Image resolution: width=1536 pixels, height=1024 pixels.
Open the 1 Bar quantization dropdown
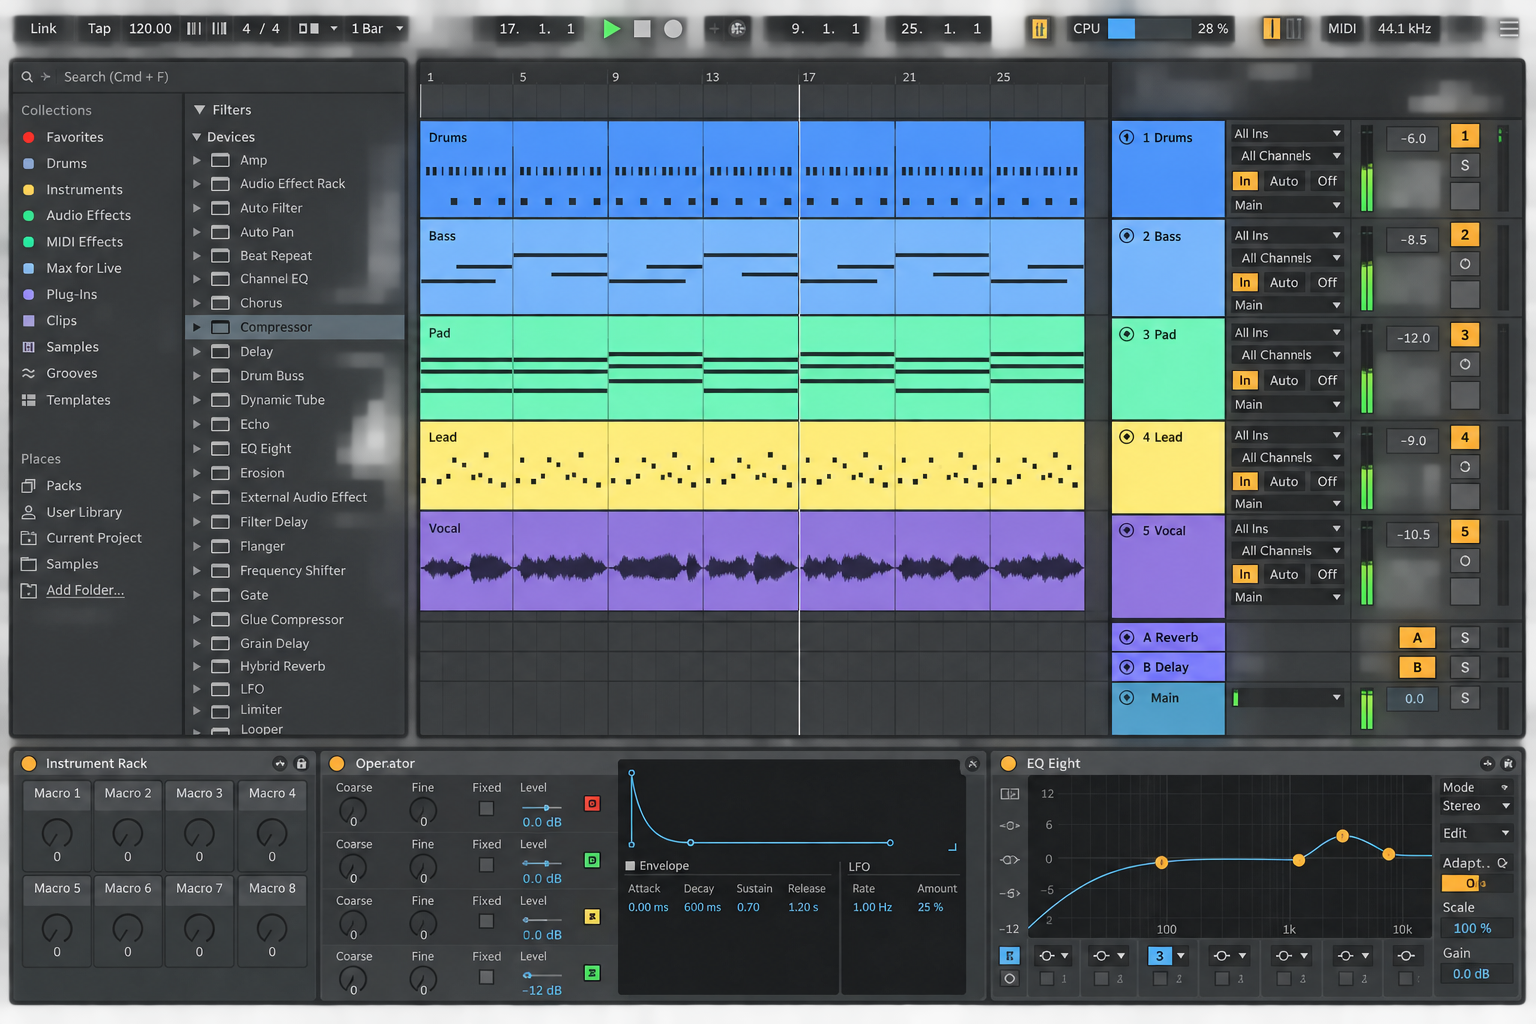point(377,29)
